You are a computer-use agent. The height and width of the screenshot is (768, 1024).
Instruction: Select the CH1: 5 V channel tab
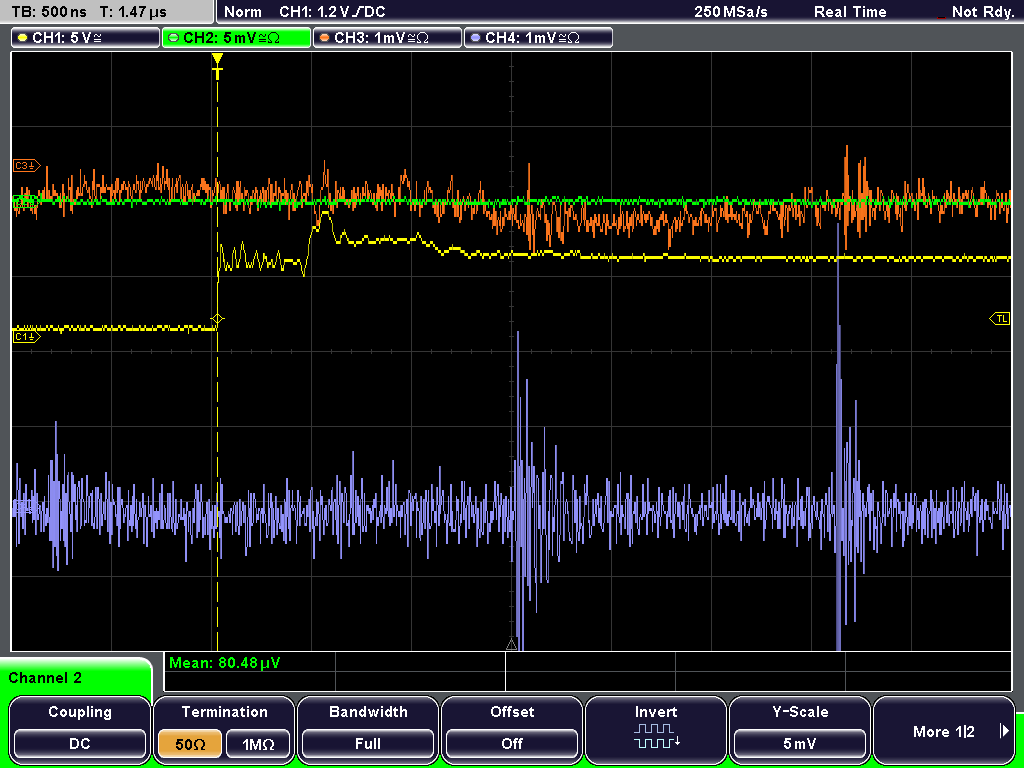pos(86,38)
